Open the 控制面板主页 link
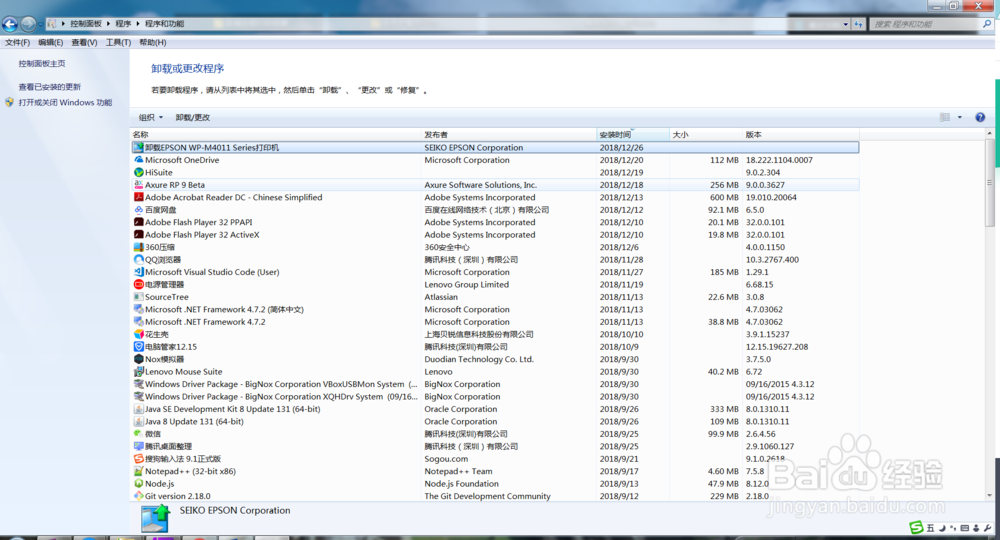Screen dimensions: 1000x540 42,64
